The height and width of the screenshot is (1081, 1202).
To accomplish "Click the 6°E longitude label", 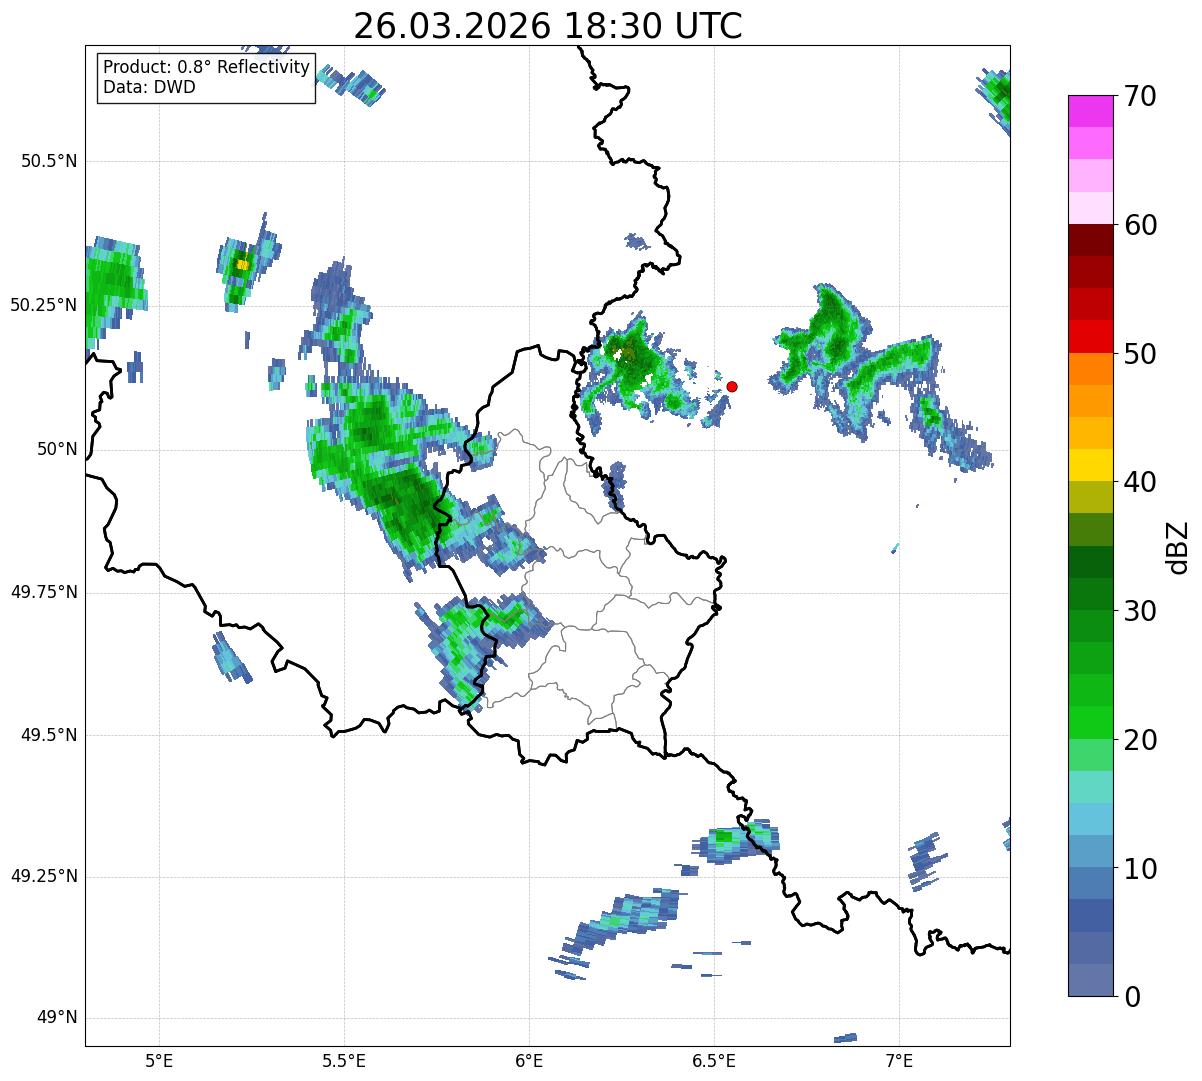I will tap(529, 1062).
